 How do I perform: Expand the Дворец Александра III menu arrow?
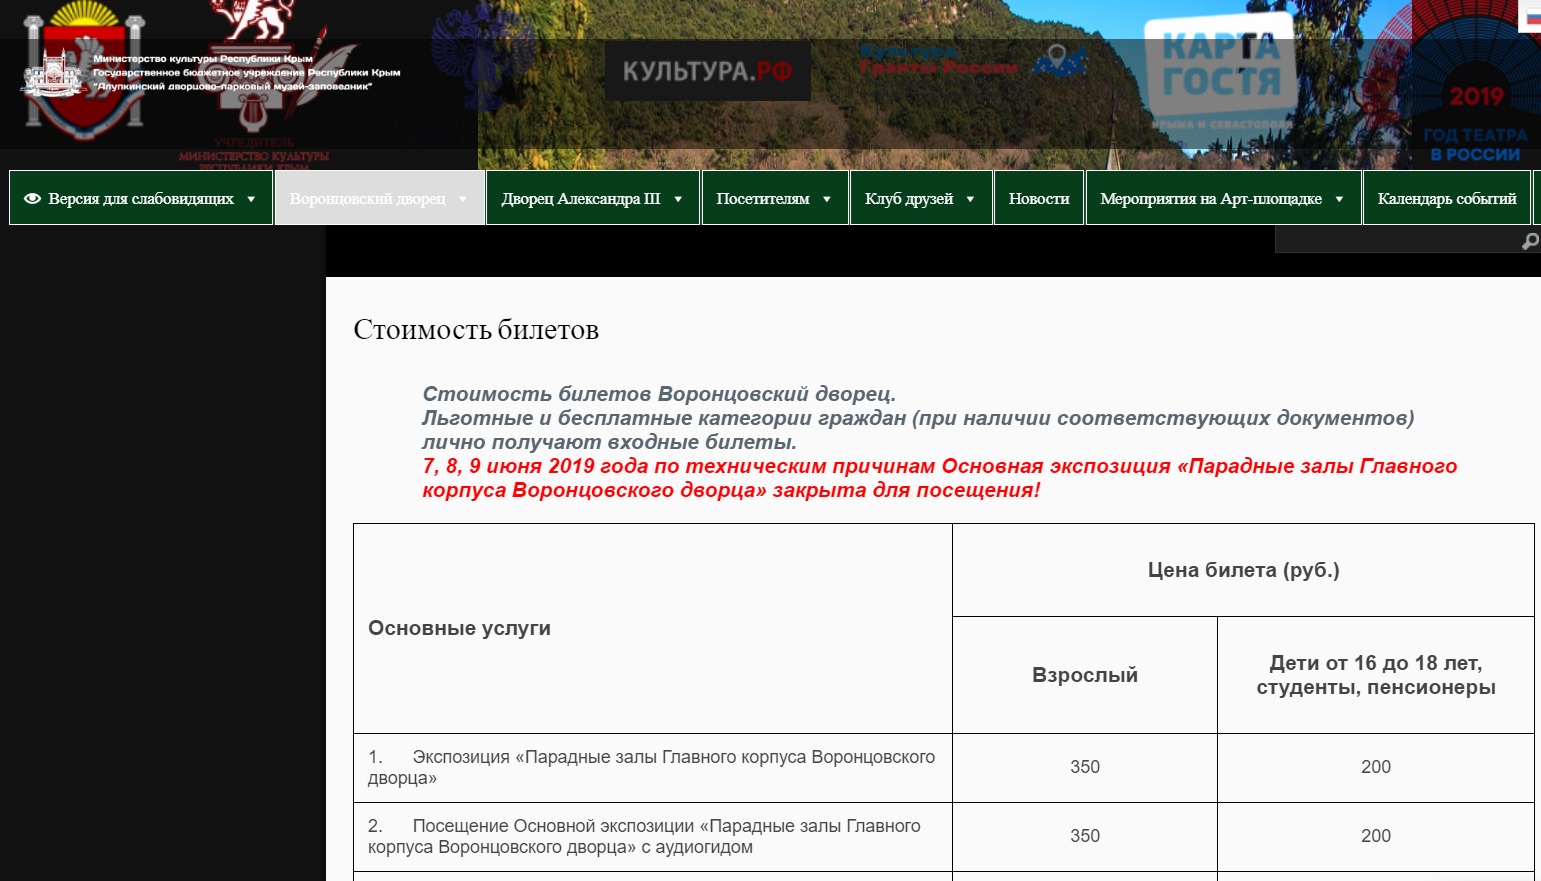[x=678, y=199]
